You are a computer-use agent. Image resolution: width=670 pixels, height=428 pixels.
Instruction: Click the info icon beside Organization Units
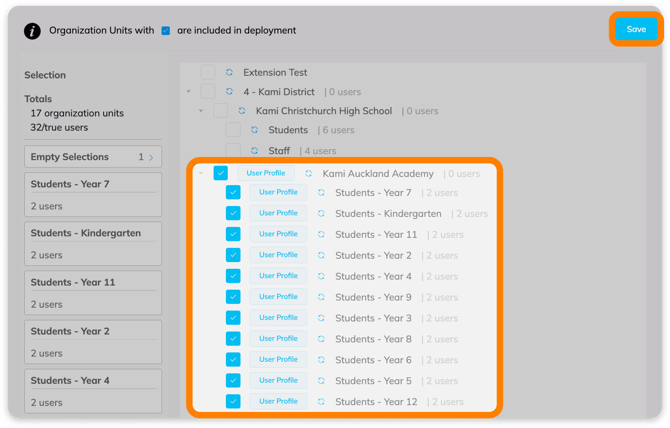[x=32, y=31]
